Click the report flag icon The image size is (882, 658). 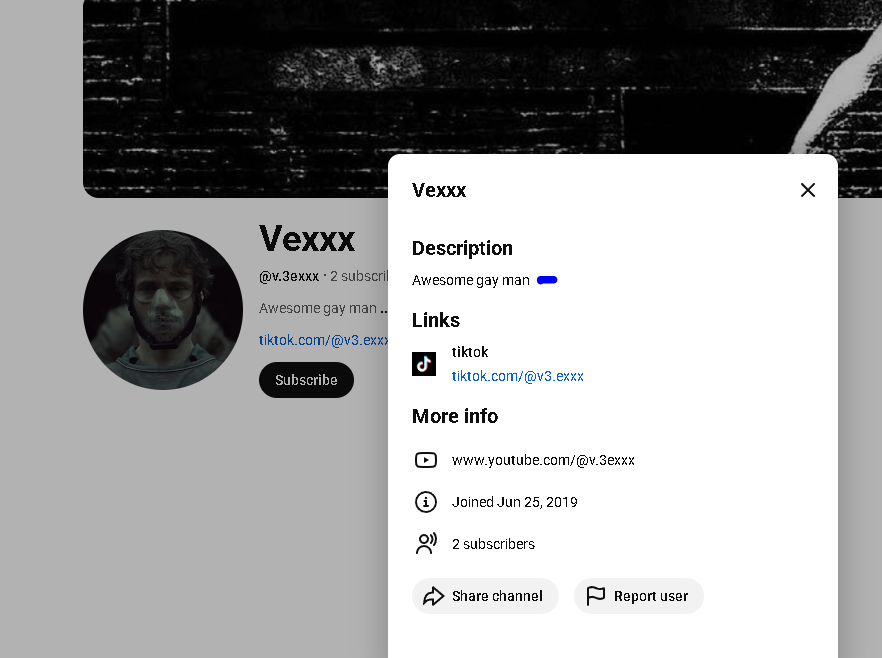click(595, 596)
